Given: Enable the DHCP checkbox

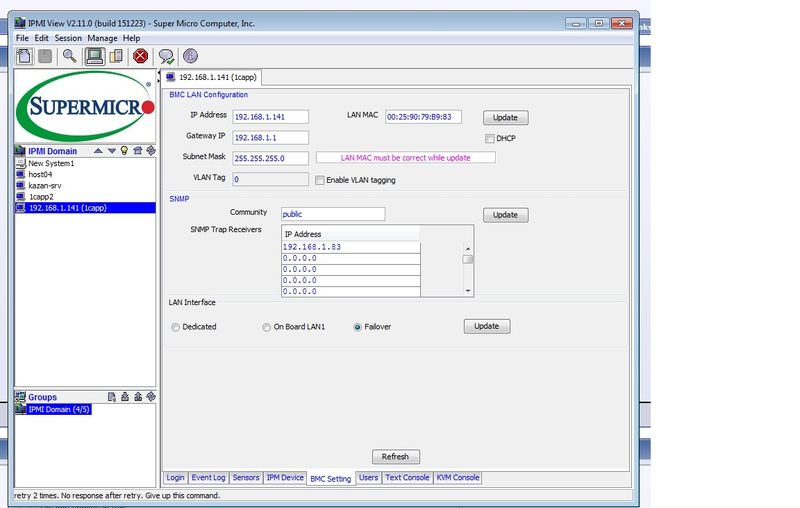Looking at the screenshot, I should click(x=489, y=138).
